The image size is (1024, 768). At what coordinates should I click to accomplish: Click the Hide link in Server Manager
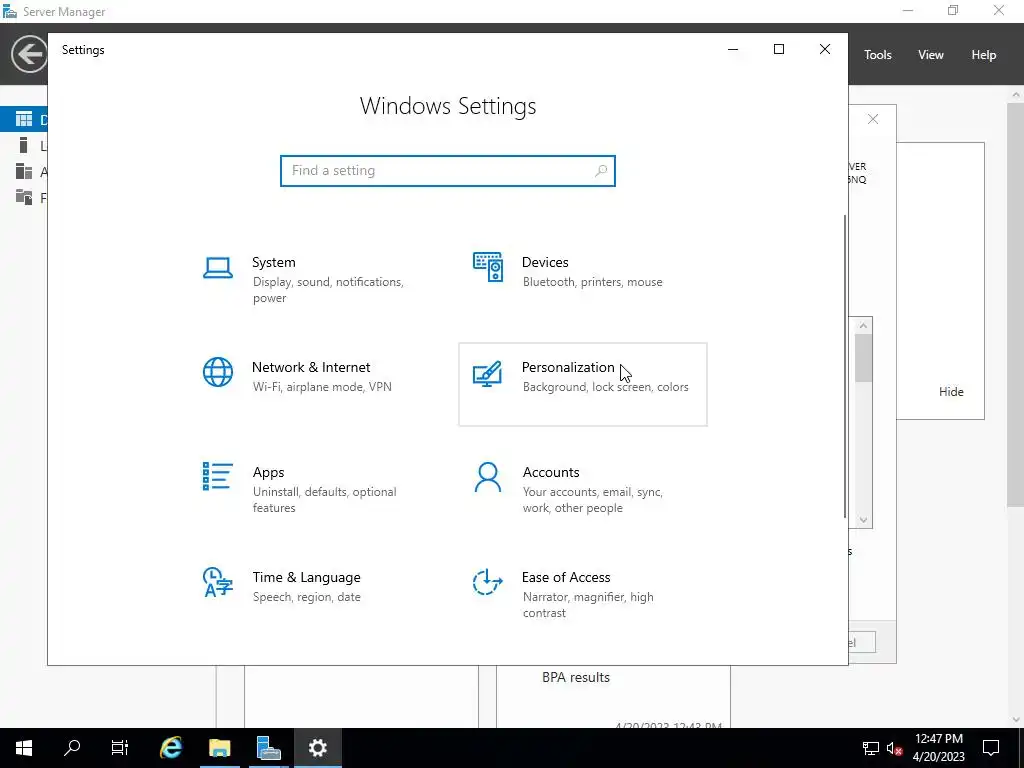click(951, 392)
